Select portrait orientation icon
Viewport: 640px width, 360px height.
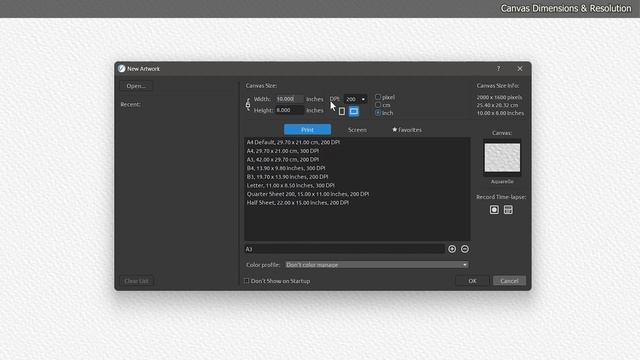click(342, 111)
